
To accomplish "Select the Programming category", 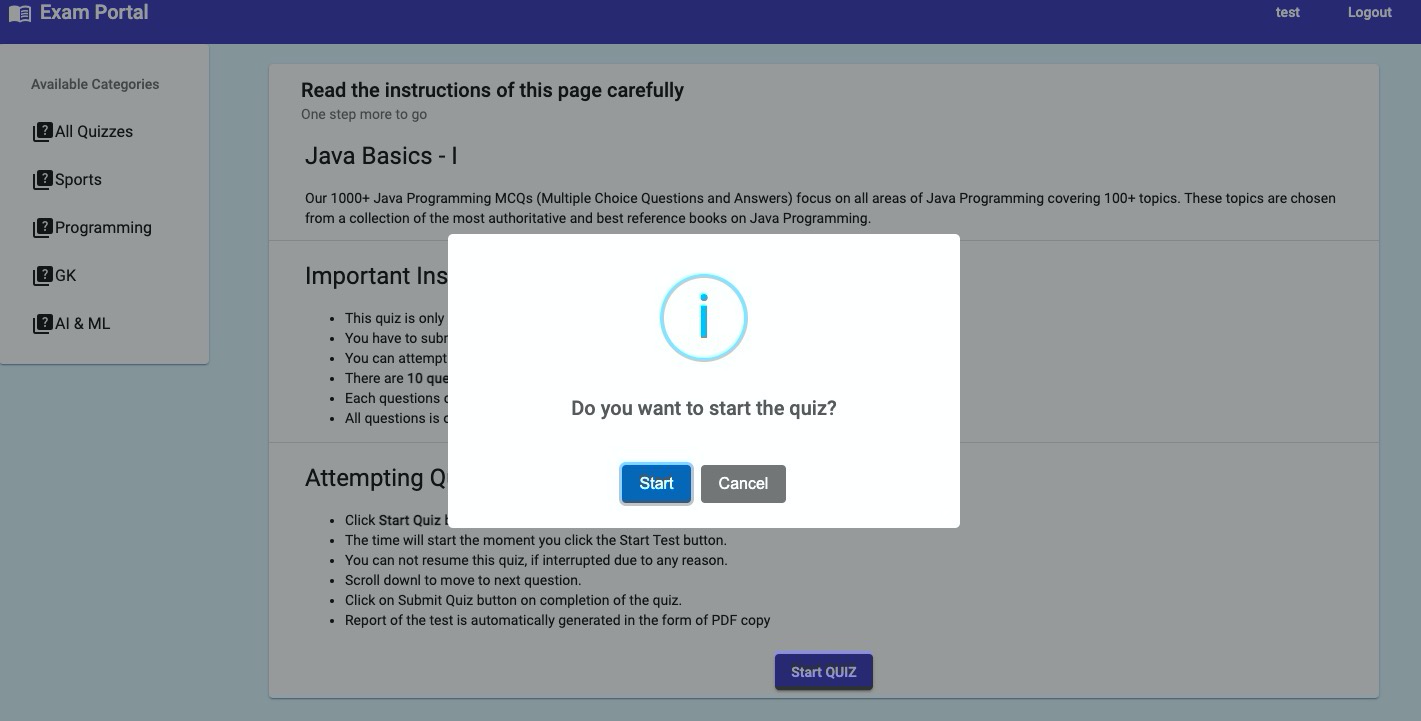I will (x=103, y=227).
